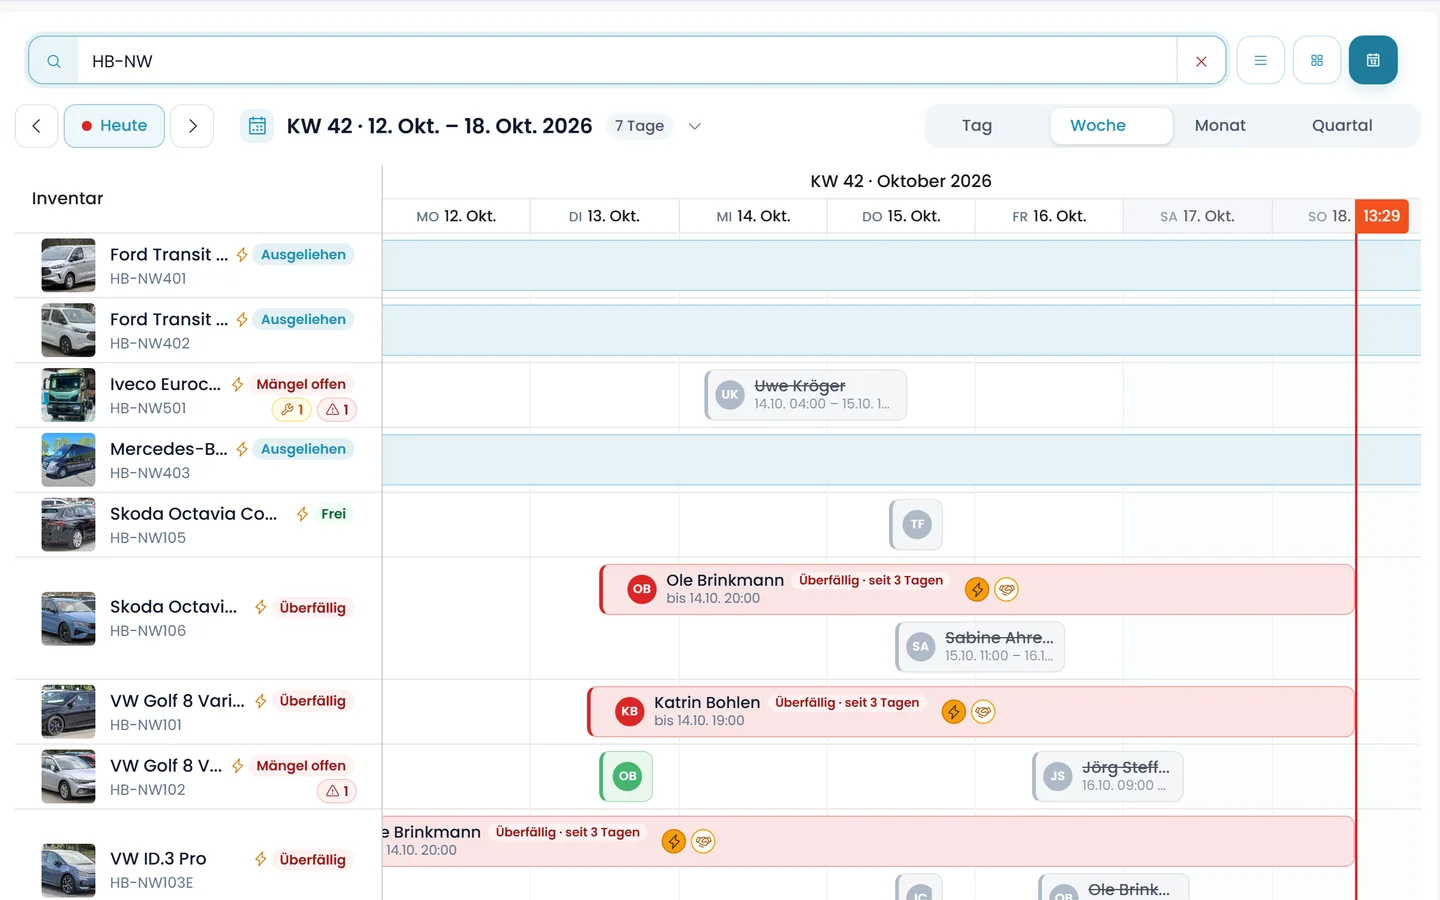This screenshot has width=1440, height=900.
Task: Open the TF booking chip for Skoda HB-NW105
Action: [916, 524]
